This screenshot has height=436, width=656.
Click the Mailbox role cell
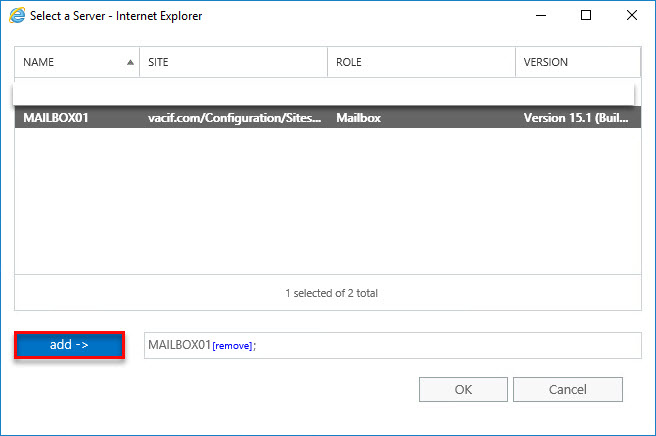tap(359, 118)
